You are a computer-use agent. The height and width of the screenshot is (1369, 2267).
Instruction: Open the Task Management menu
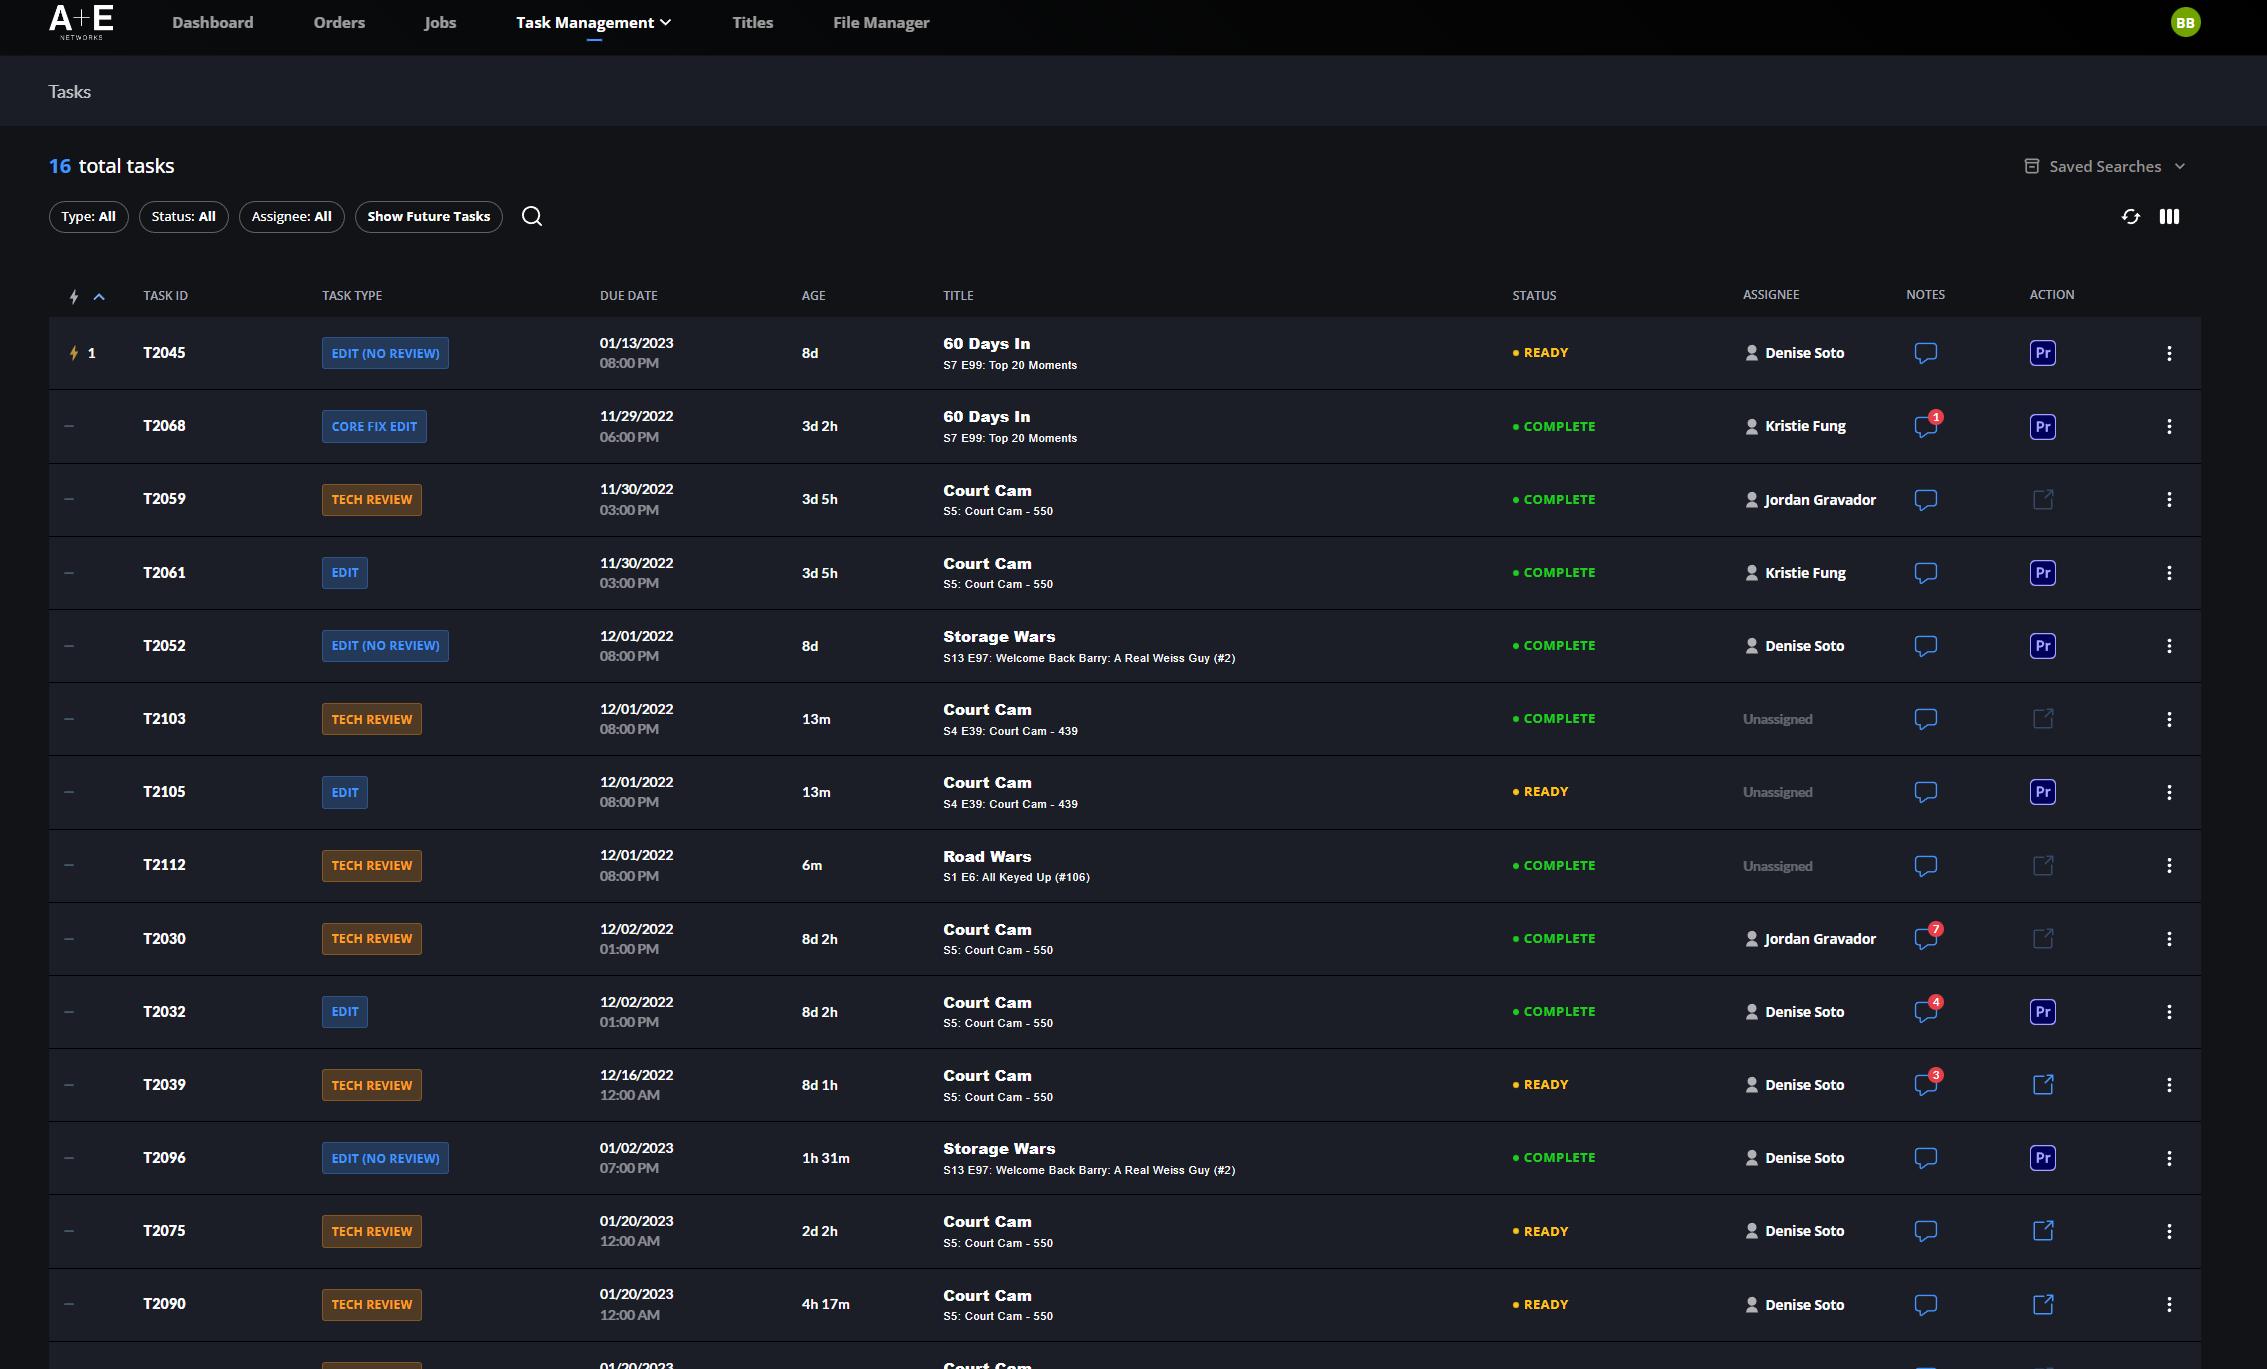coord(593,22)
